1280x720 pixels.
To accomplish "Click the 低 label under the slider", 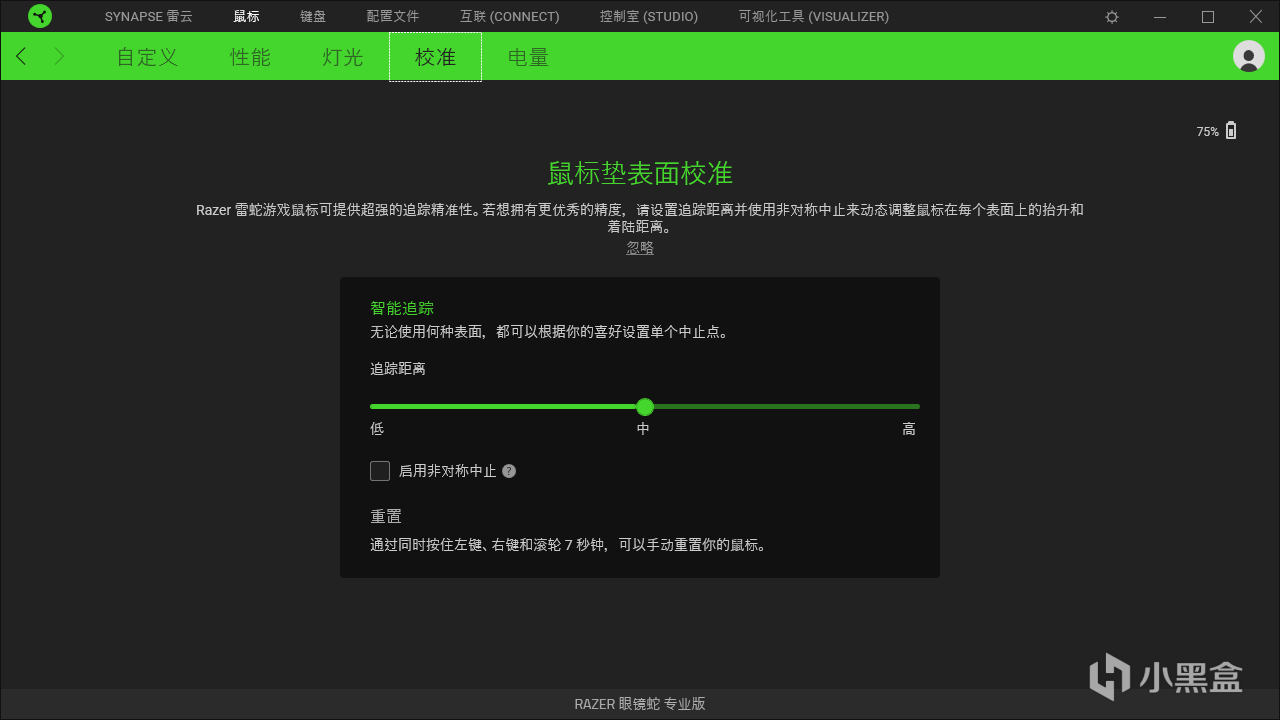I will (x=377, y=429).
